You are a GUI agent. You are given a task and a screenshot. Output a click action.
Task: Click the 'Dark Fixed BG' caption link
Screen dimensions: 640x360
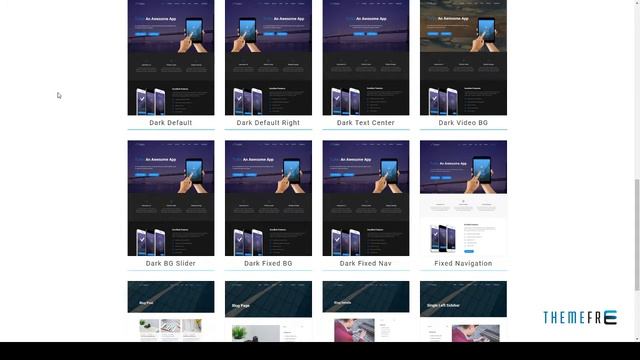(268, 264)
